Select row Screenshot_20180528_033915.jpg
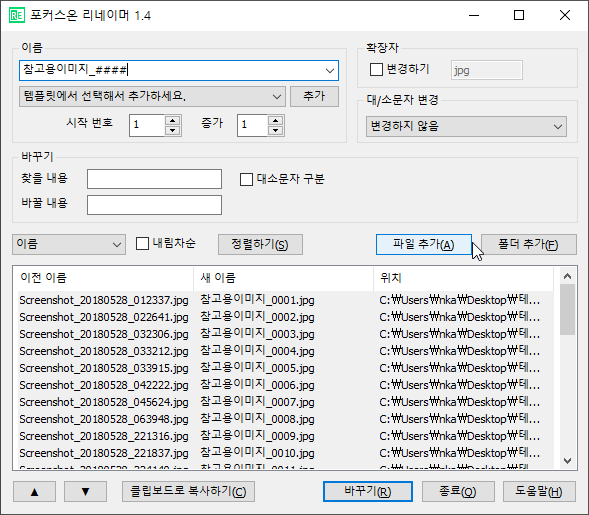589x515 pixels. click(x=285, y=369)
